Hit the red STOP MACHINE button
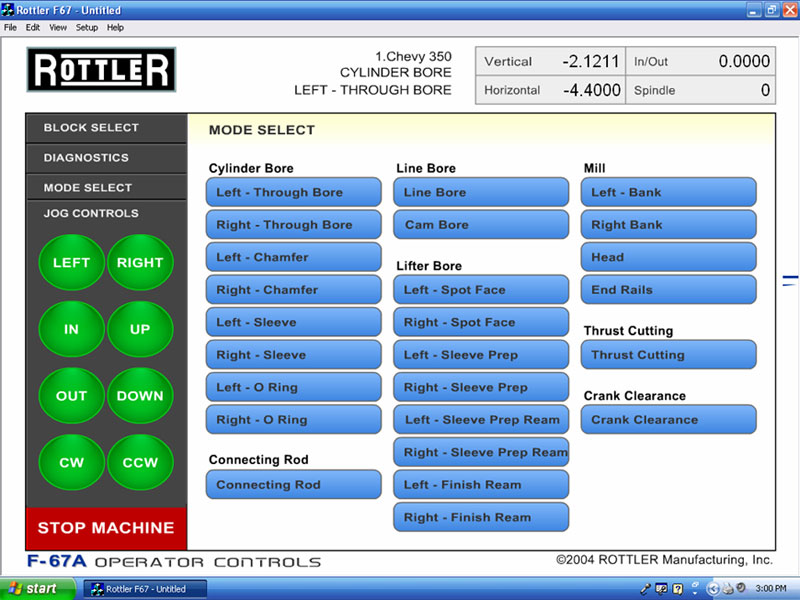 coord(106,527)
